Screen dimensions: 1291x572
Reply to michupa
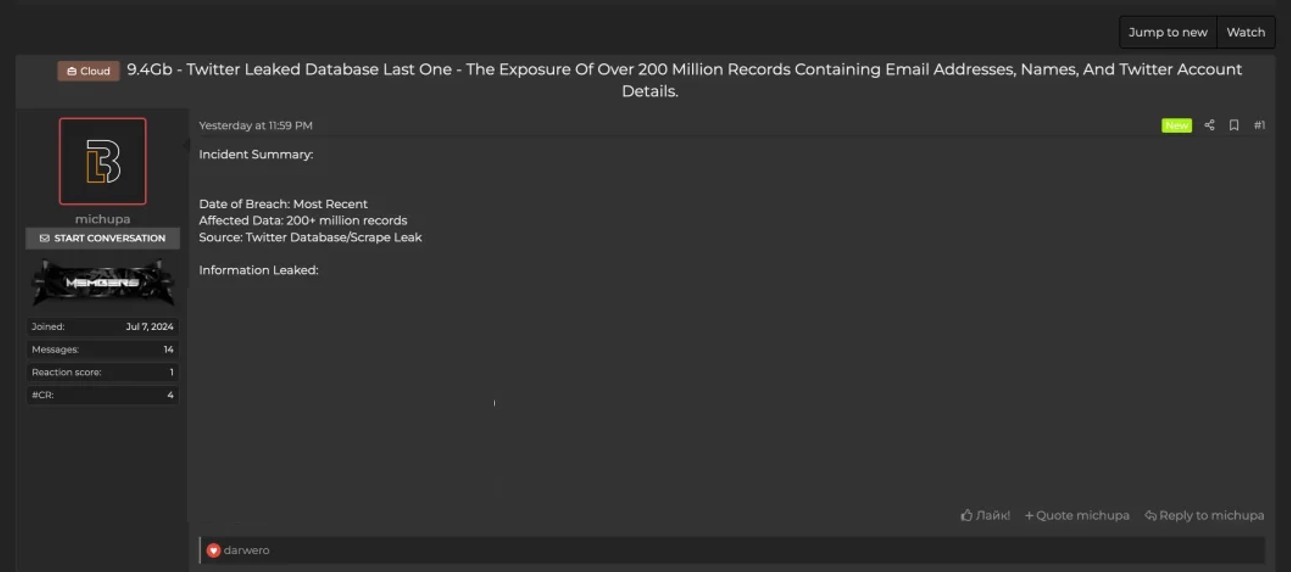point(1204,515)
